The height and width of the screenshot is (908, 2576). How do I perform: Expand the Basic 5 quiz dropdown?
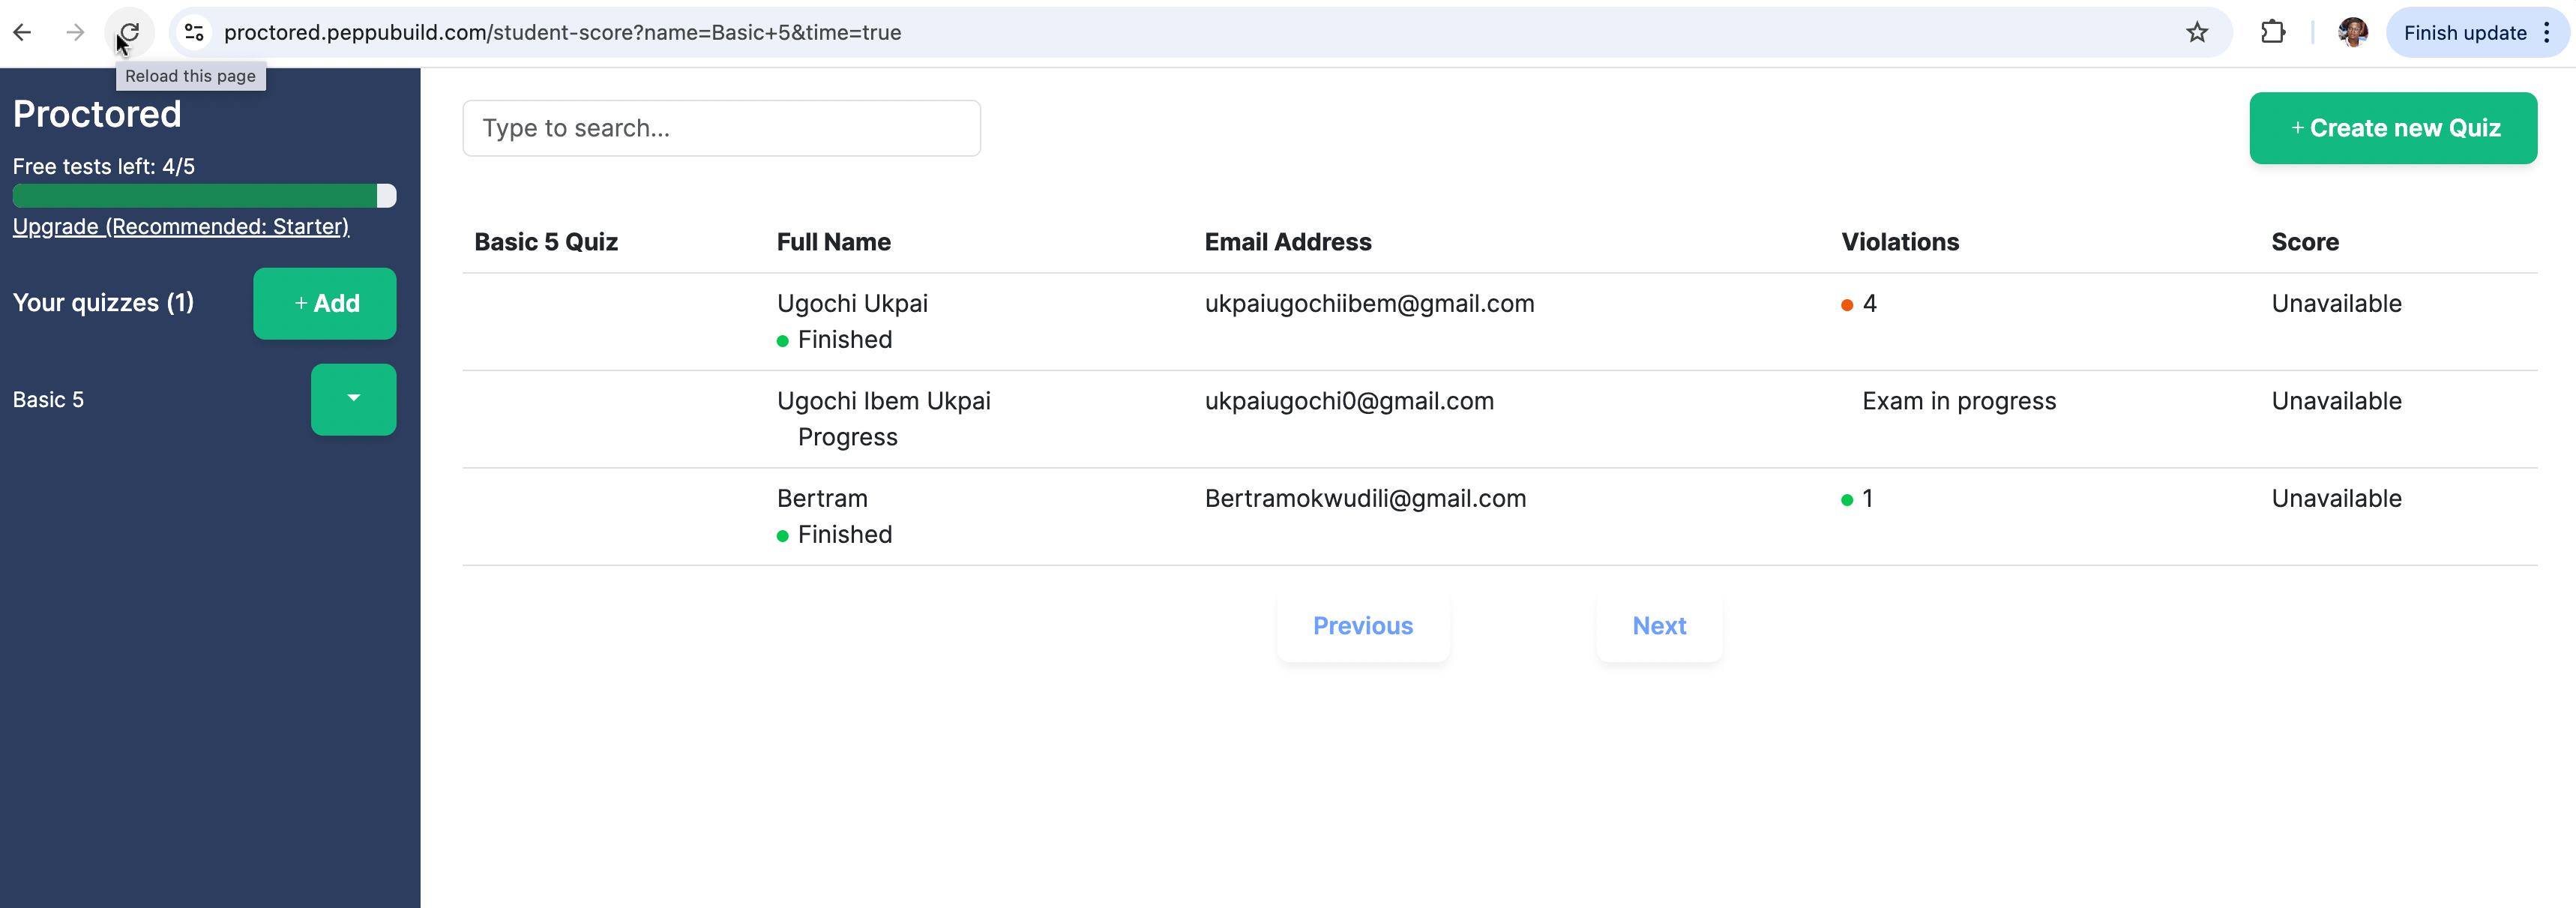coord(353,399)
